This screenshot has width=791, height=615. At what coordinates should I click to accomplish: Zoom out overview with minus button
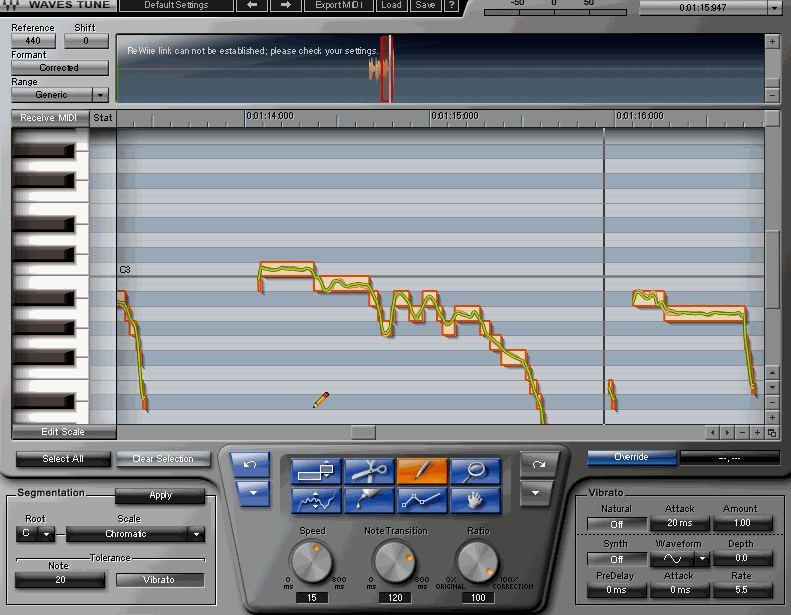[x=772, y=95]
